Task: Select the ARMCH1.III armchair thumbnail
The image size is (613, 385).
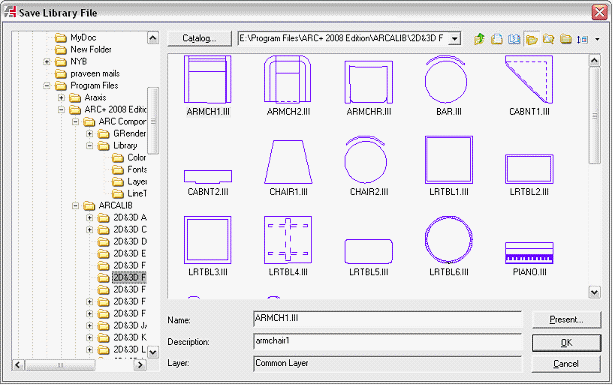Action: point(208,79)
